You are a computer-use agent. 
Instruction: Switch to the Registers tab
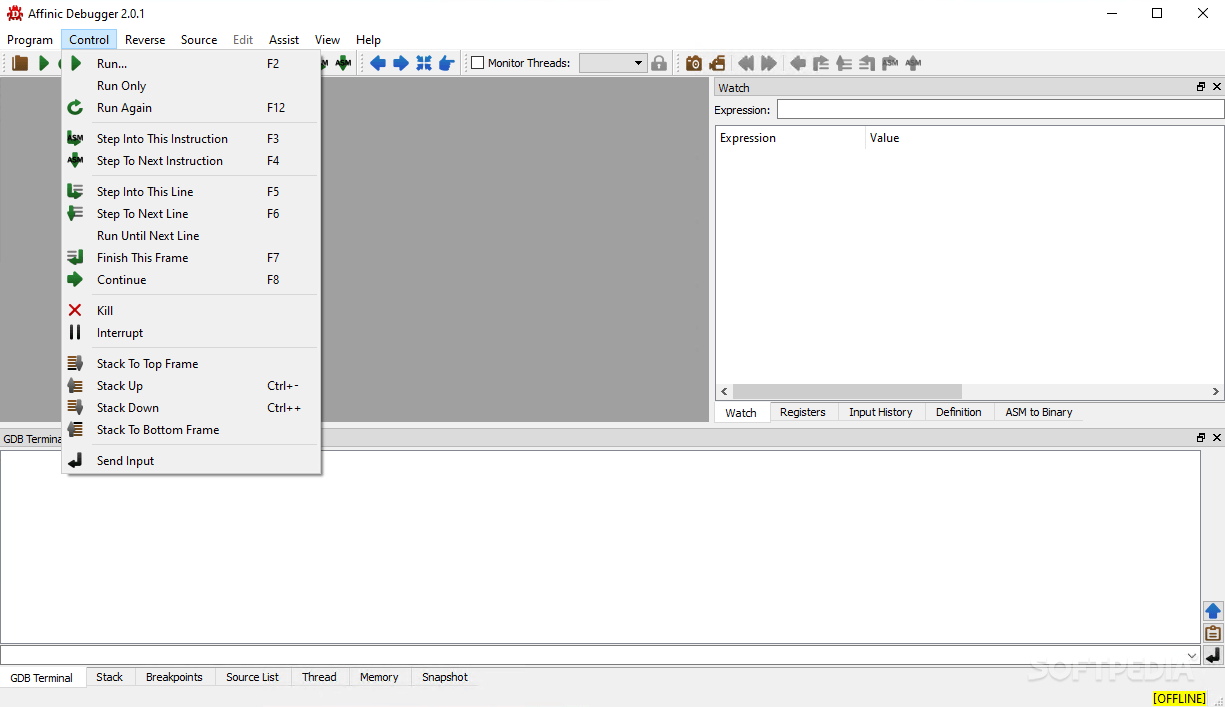point(803,412)
